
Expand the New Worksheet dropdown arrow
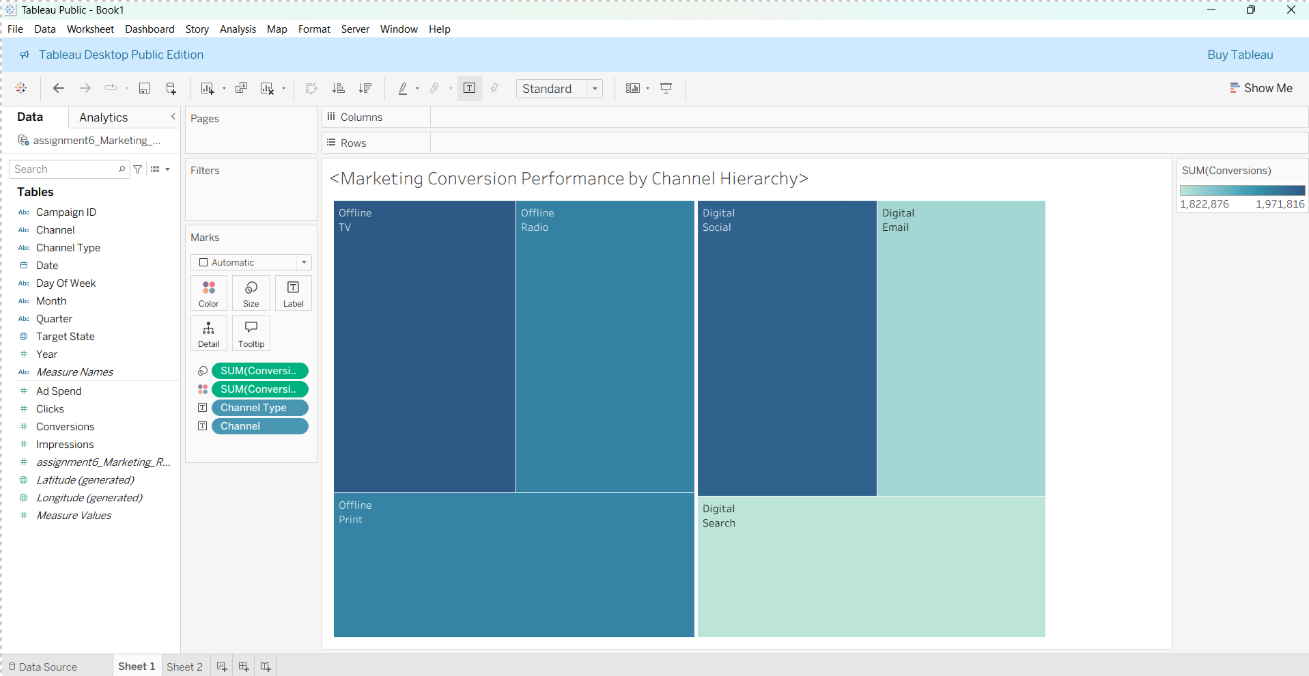pos(224,88)
